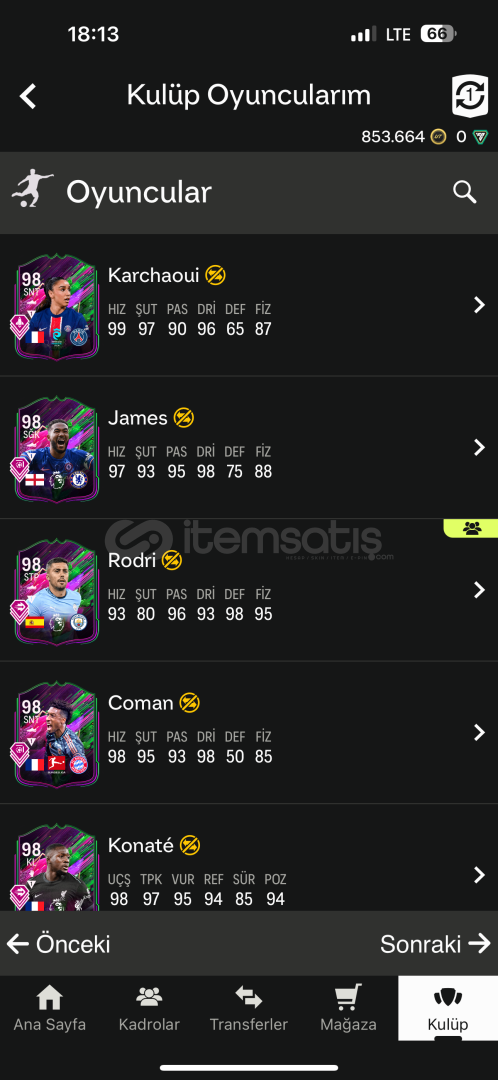Tap the untradeable icon next to Coman
Screen dimensions: 498x1080
tap(189, 703)
